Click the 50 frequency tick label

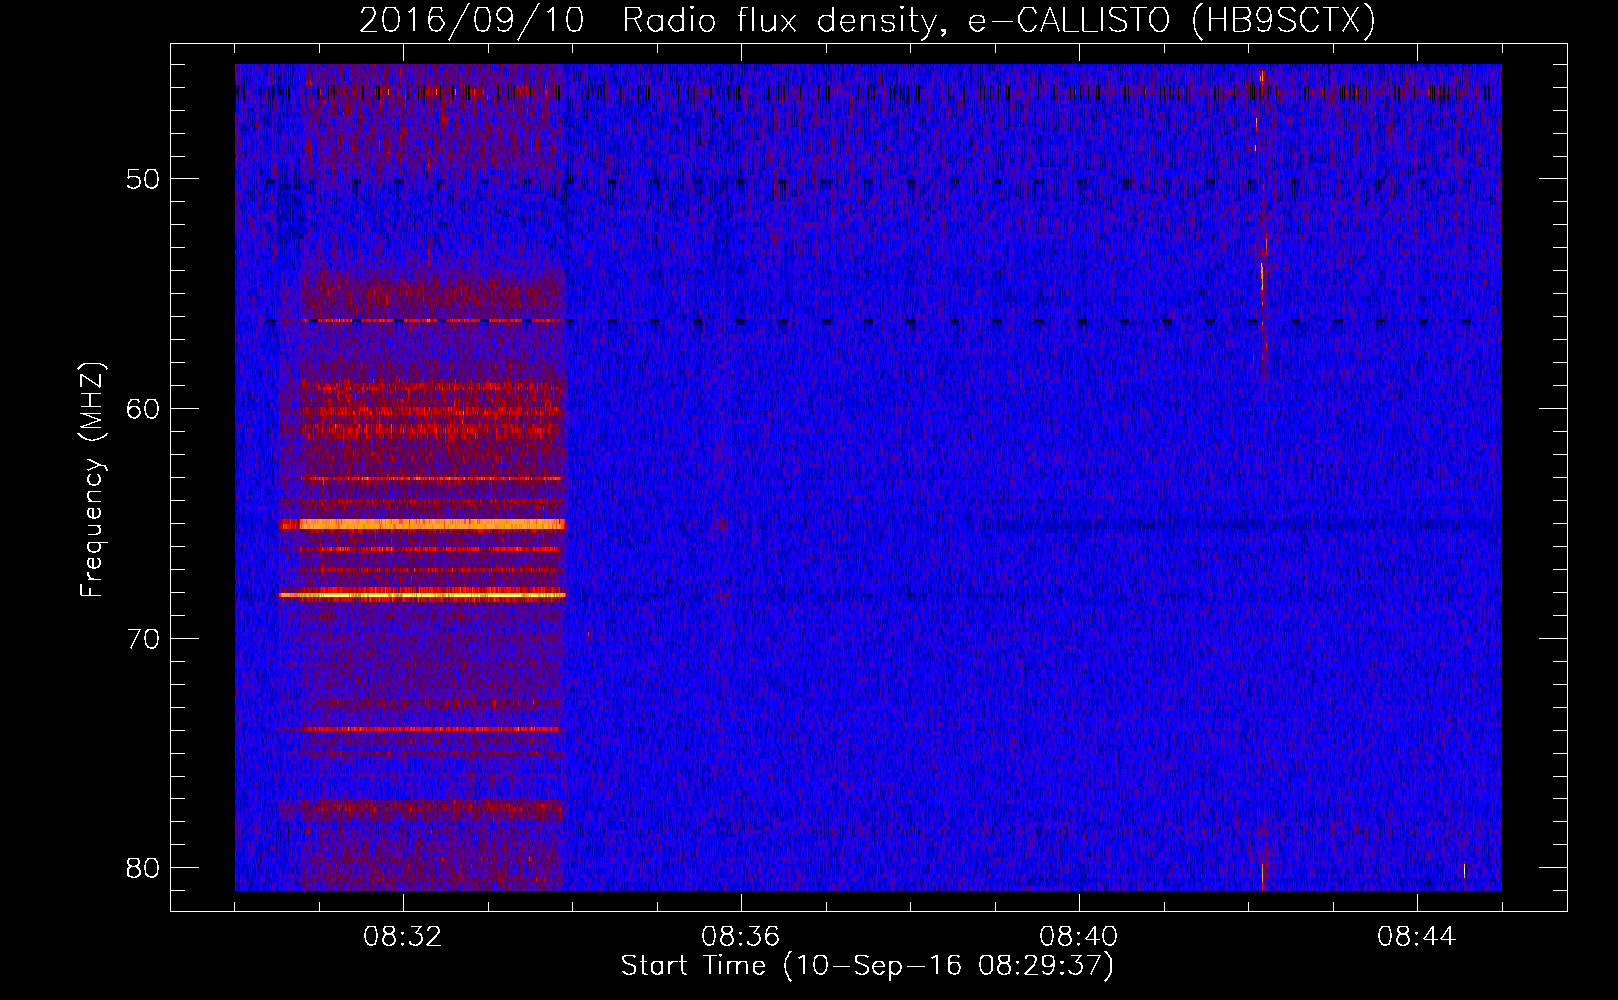(x=143, y=180)
